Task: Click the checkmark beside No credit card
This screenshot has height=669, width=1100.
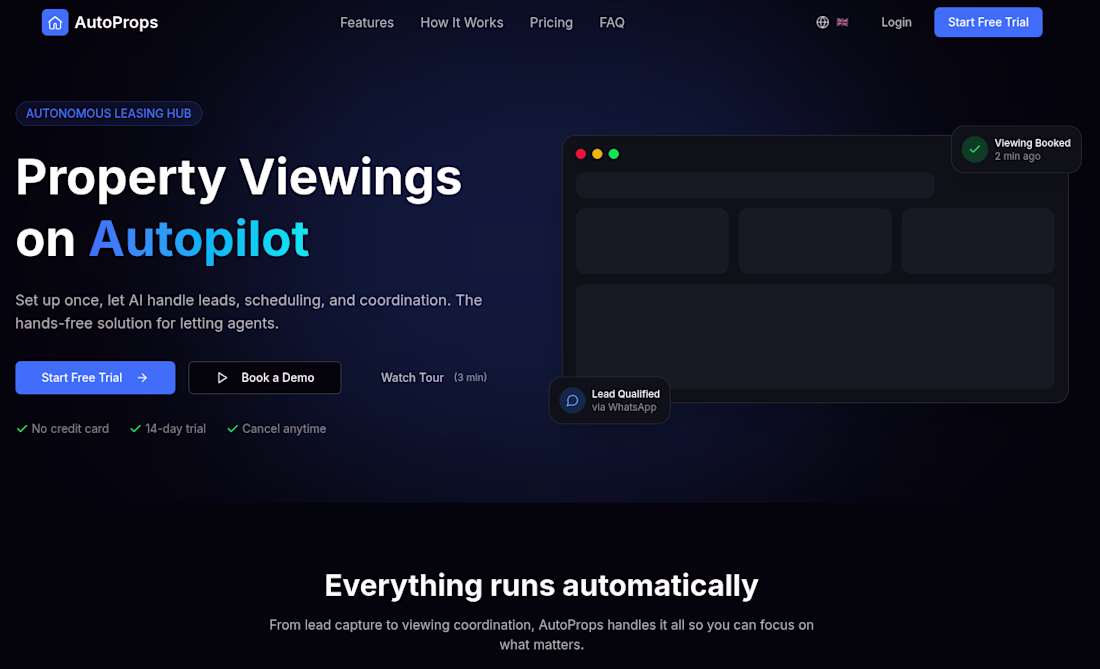Action: tap(22, 428)
